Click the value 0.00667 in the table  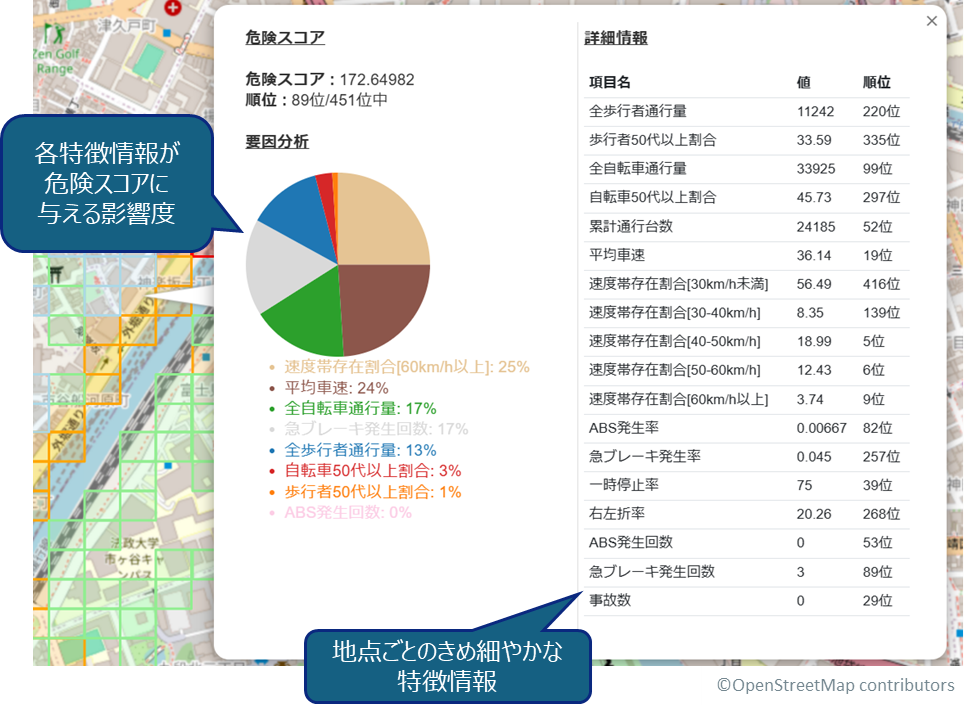point(822,428)
